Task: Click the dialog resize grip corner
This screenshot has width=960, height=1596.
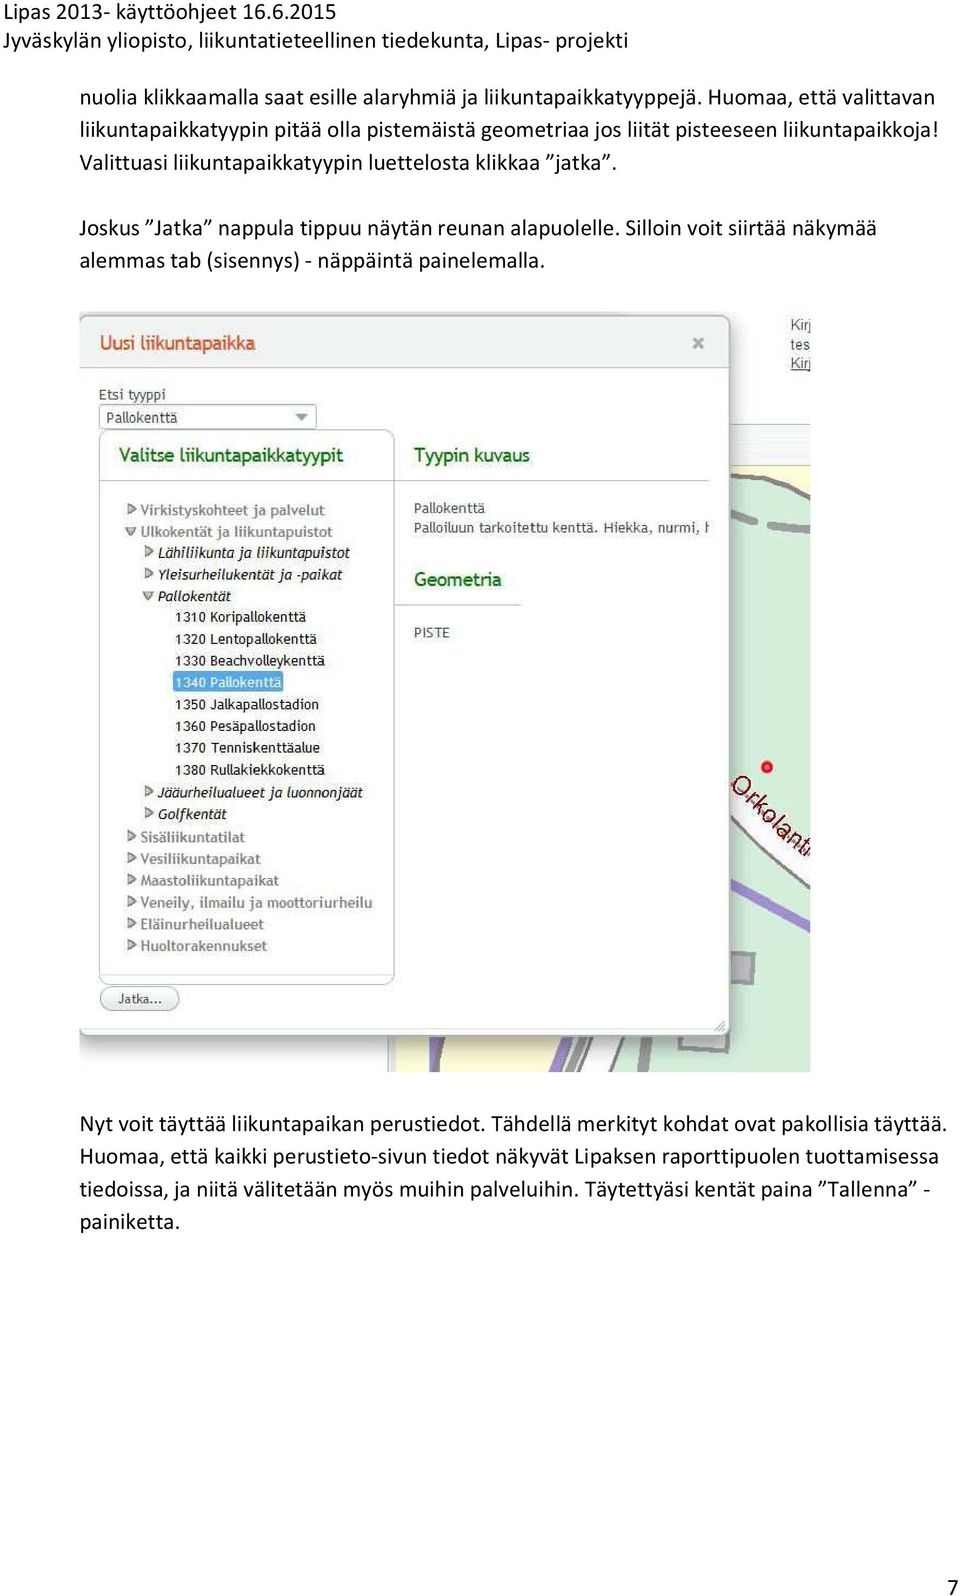Action: tap(719, 1026)
